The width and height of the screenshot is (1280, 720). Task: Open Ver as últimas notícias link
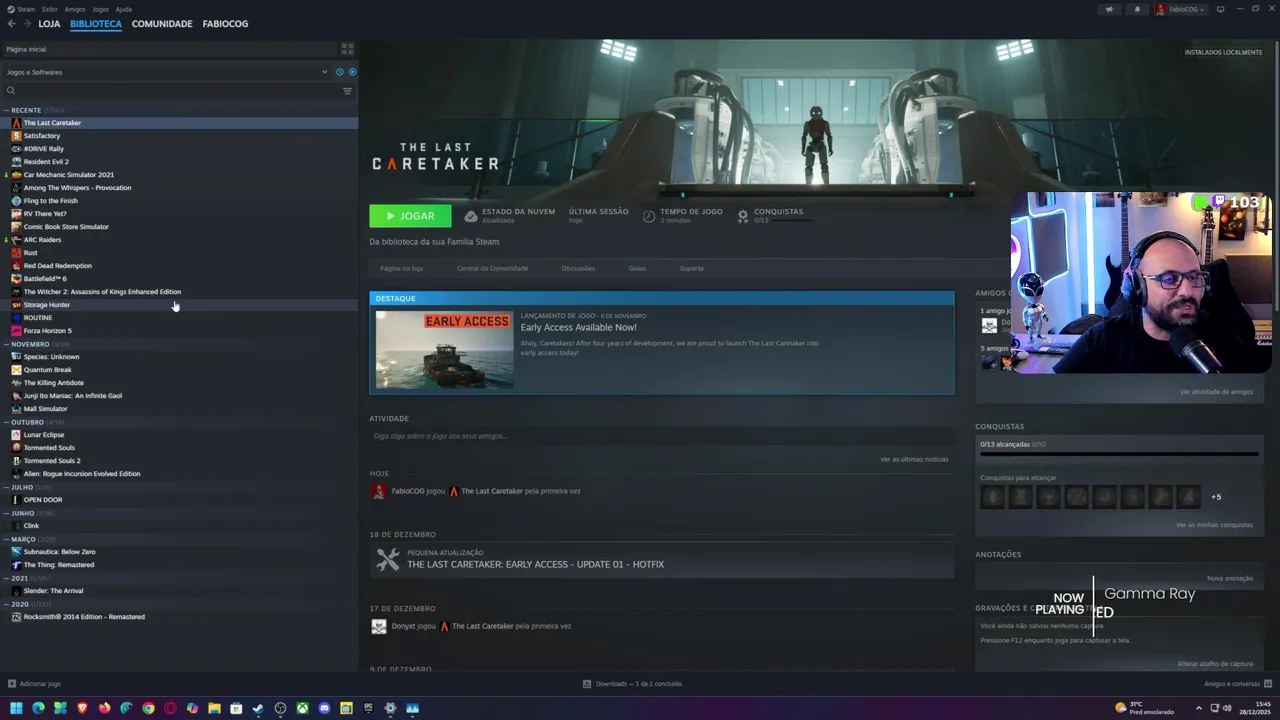[914, 459]
